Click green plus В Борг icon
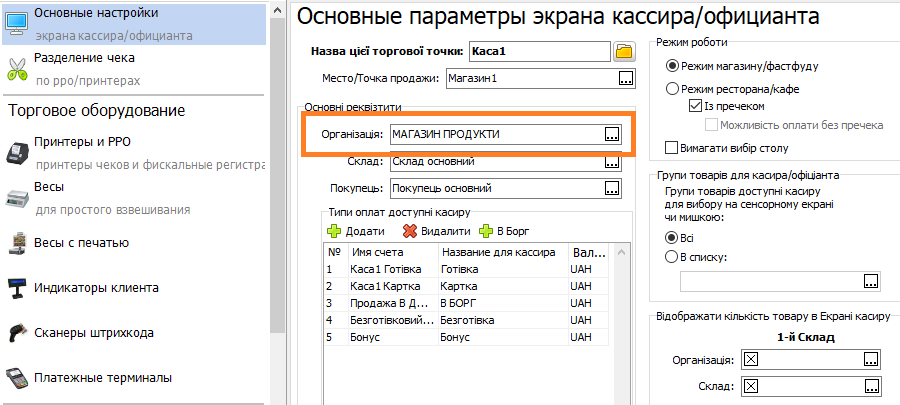The height and width of the screenshot is (405, 900). [486, 232]
